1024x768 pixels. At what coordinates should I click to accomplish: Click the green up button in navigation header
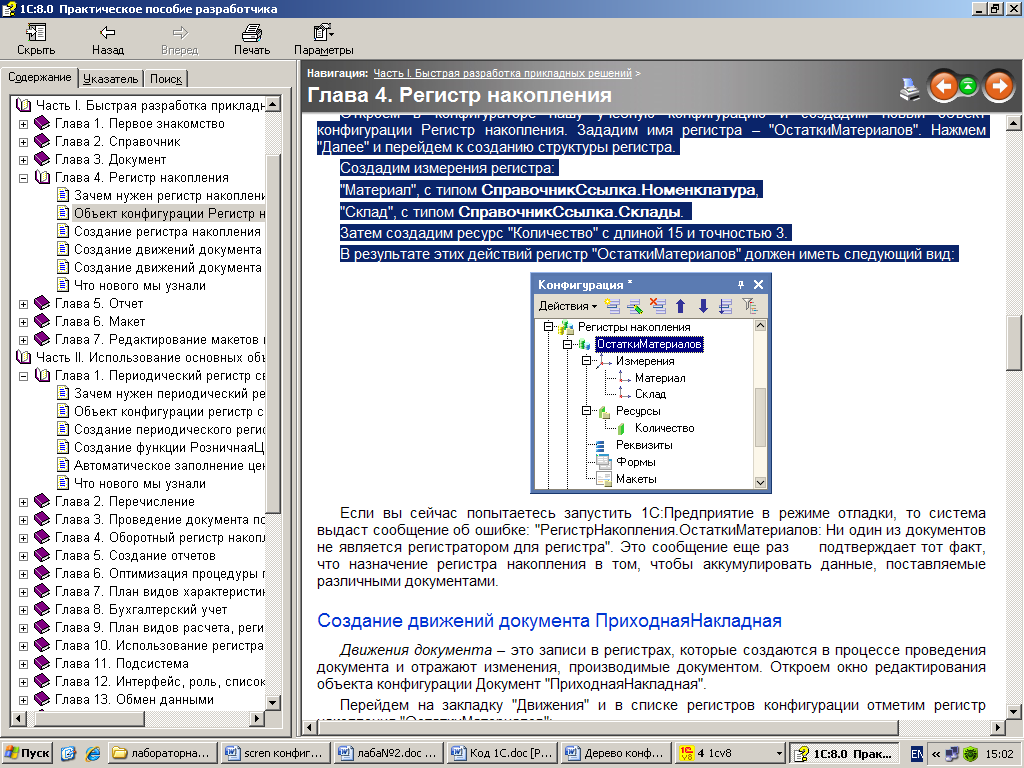click(968, 87)
